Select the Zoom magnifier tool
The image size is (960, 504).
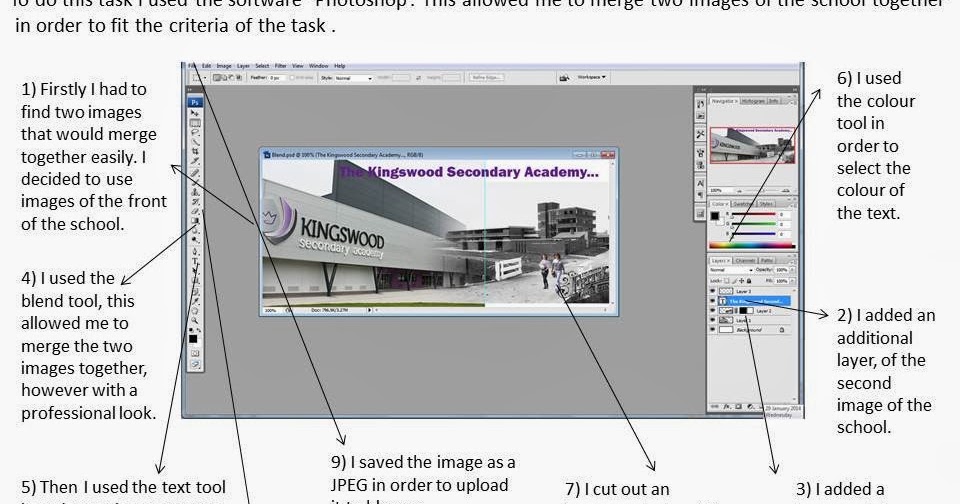(195, 320)
